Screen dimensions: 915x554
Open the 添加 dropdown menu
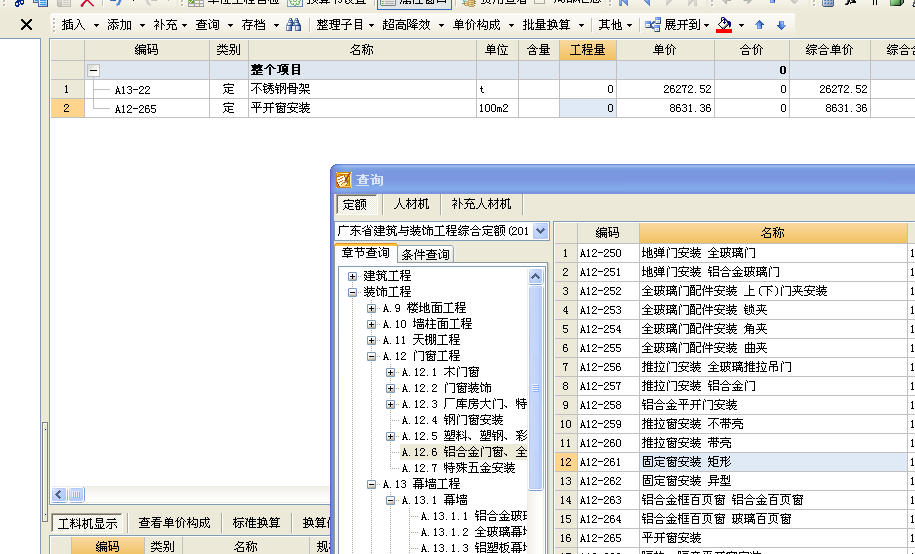coord(125,25)
